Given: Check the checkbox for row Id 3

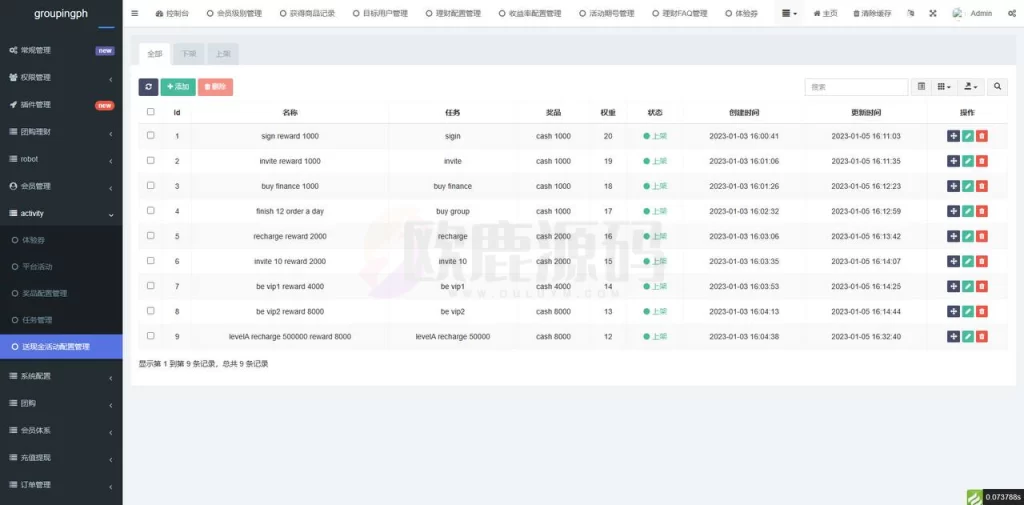Looking at the screenshot, I should (151, 186).
